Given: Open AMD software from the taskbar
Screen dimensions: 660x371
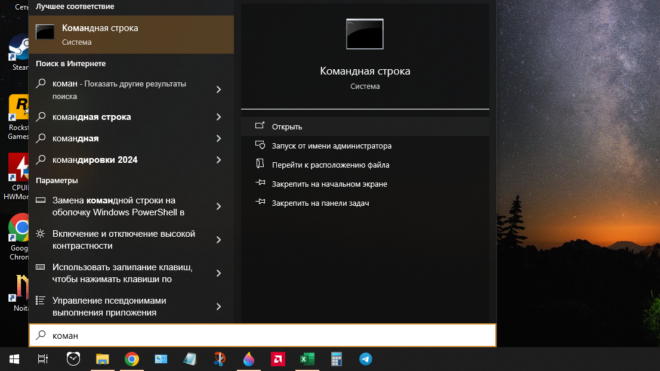Looking at the screenshot, I should [x=278, y=359].
